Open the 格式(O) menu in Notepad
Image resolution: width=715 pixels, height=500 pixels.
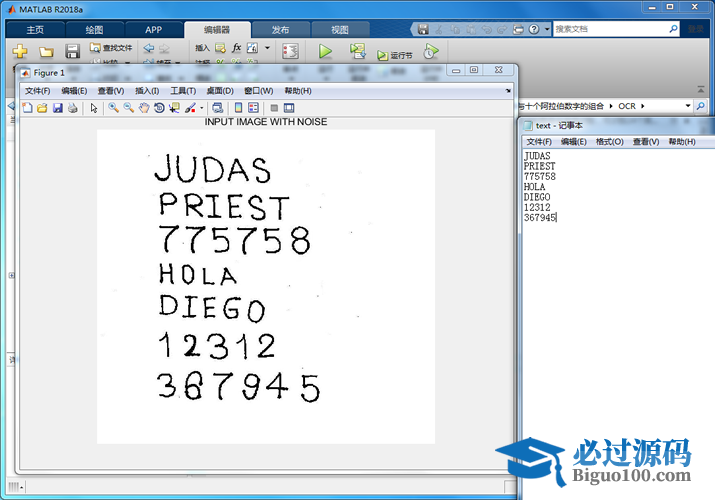tap(610, 142)
